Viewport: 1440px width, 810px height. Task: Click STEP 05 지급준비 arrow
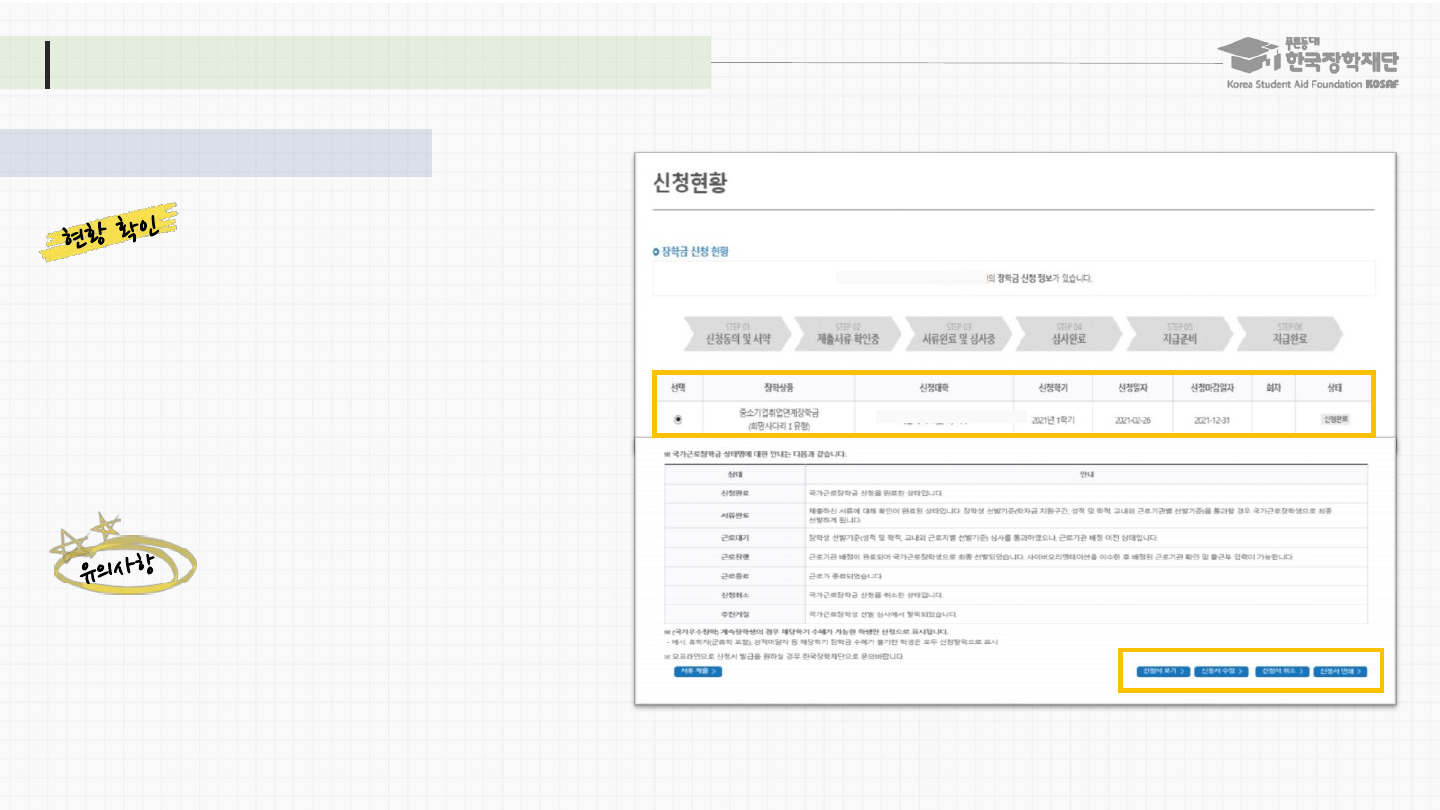(x=1179, y=334)
